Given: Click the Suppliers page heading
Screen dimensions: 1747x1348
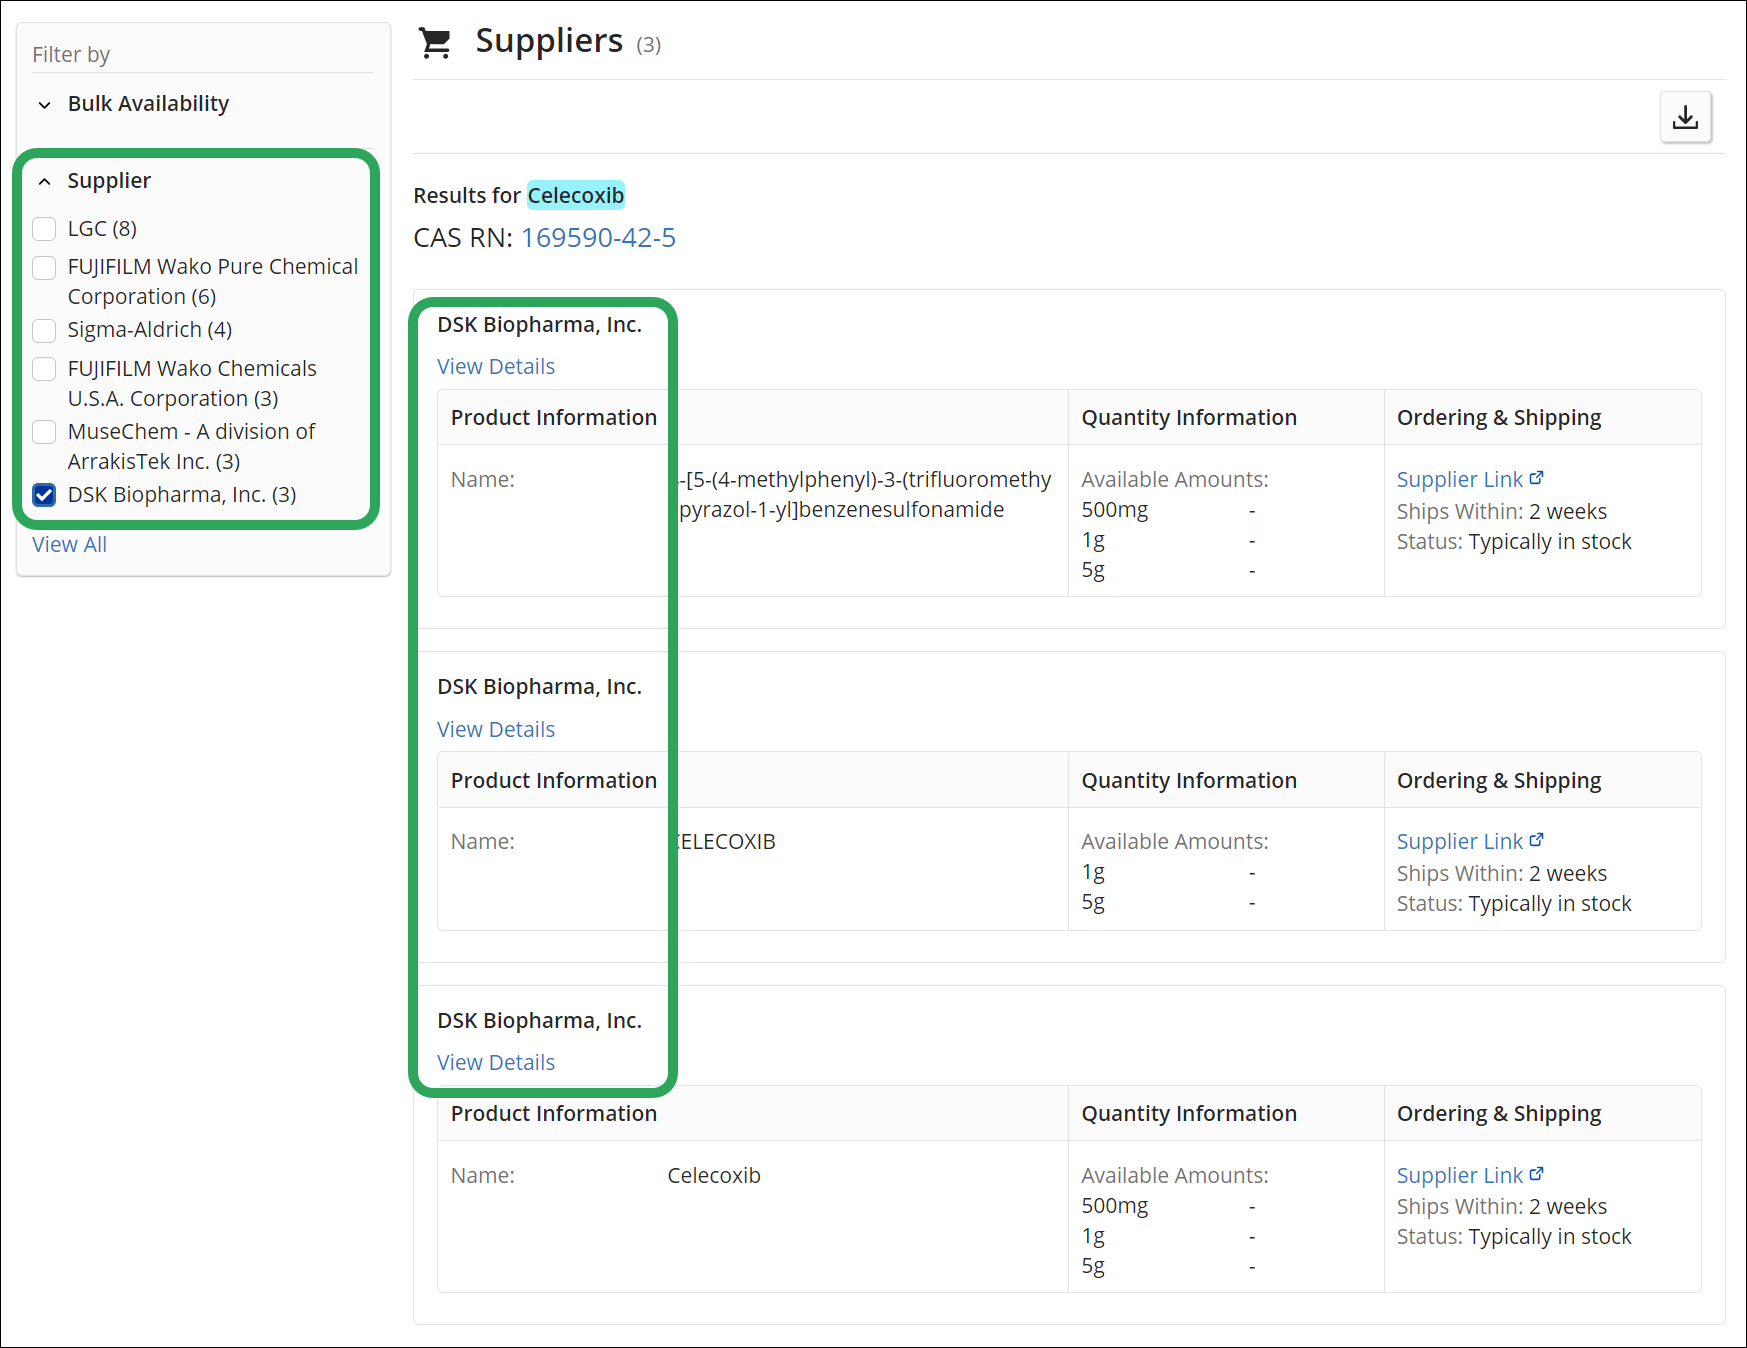Looking at the screenshot, I should [549, 41].
